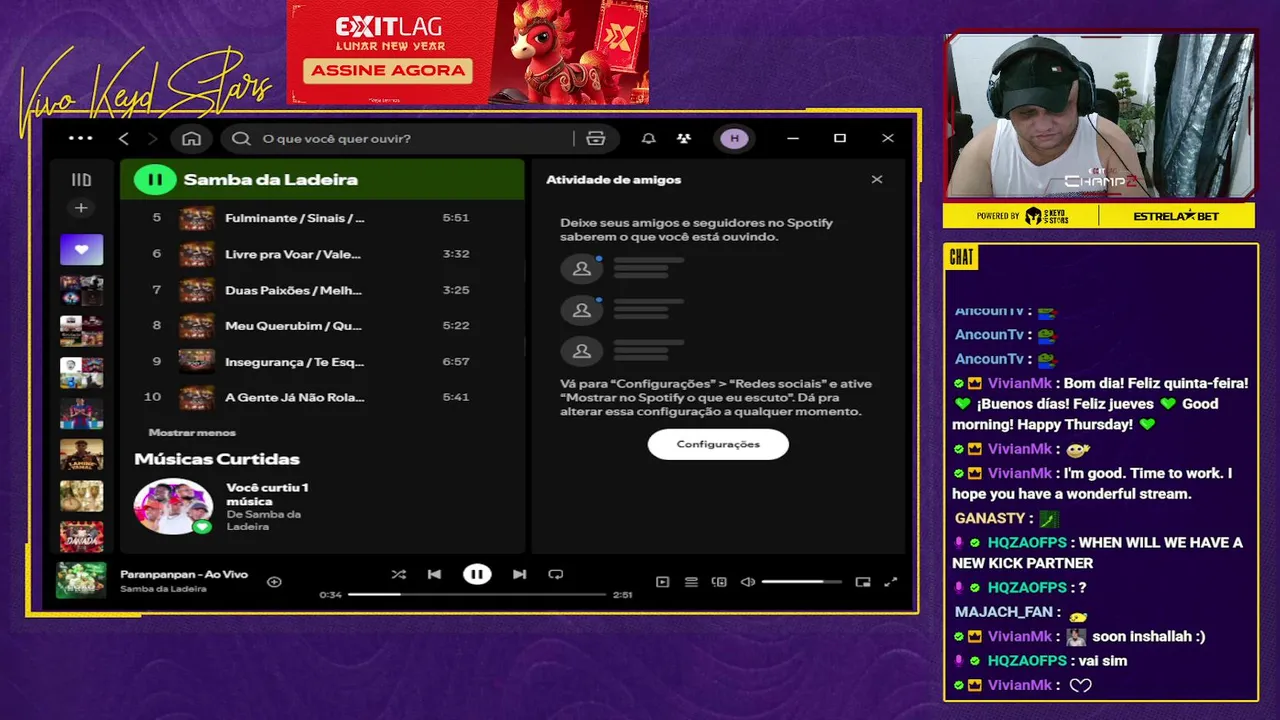Open the profile avatar 'H' menu
1280x720 pixels.
(x=735, y=138)
